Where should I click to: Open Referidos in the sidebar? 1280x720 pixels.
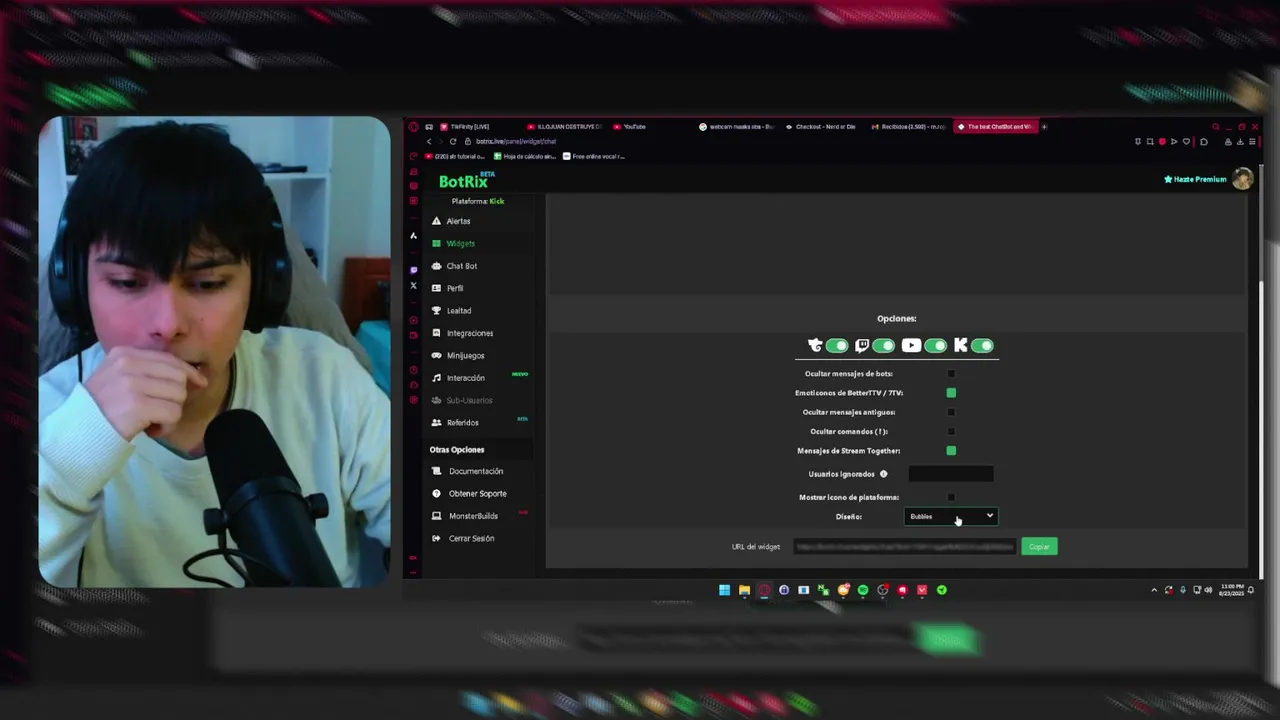point(456,422)
